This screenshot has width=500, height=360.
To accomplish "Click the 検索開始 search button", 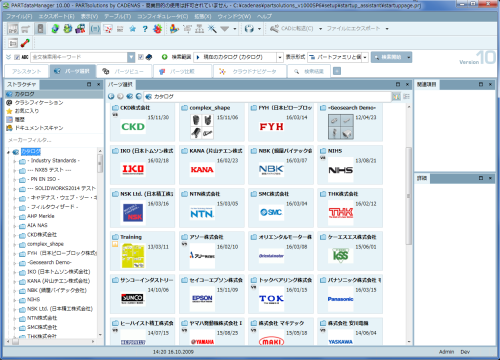I will [x=388, y=57].
